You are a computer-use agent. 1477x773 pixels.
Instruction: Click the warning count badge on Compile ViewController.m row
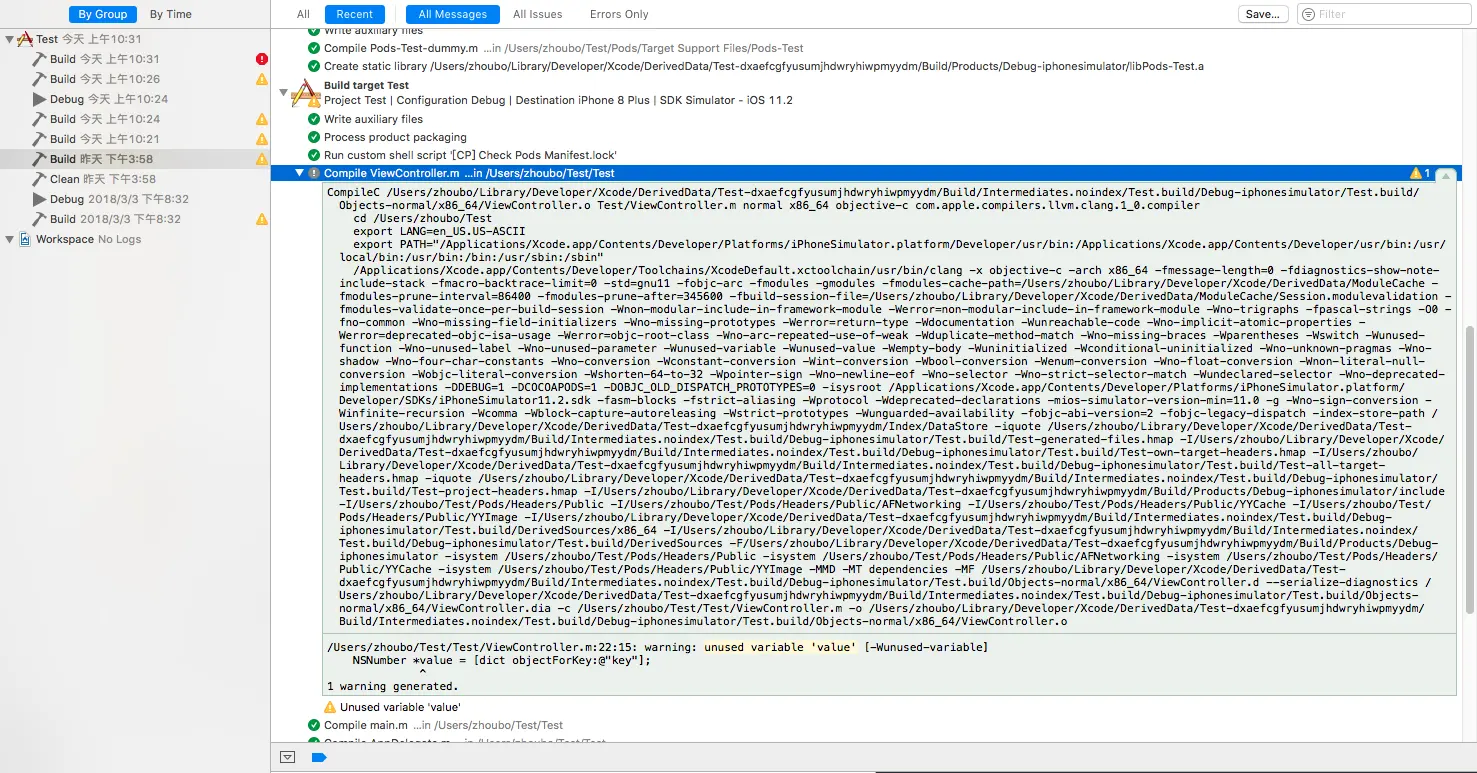(x=1420, y=172)
